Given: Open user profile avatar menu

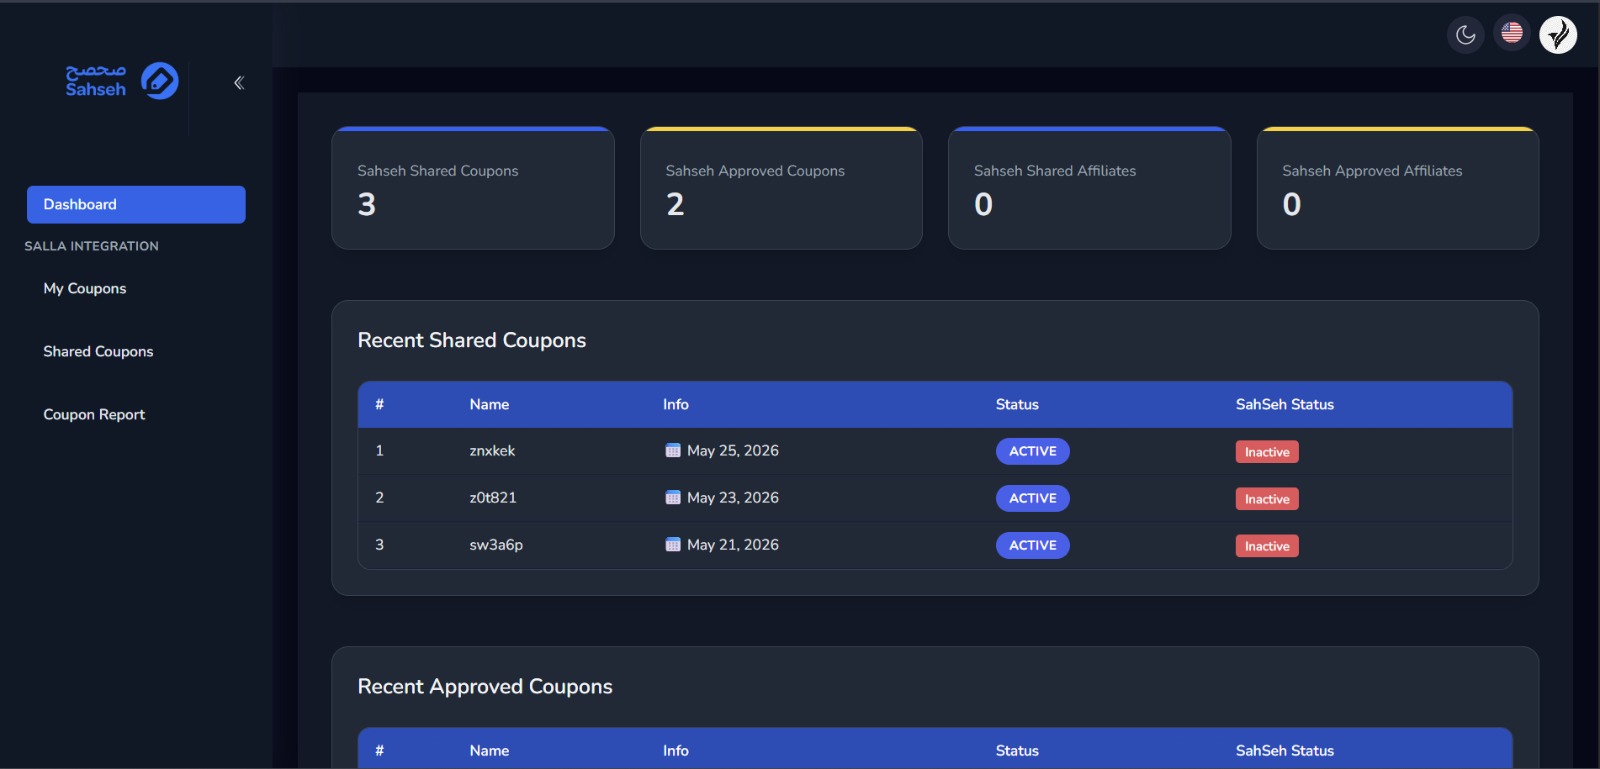Looking at the screenshot, I should tap(1558, 35).
